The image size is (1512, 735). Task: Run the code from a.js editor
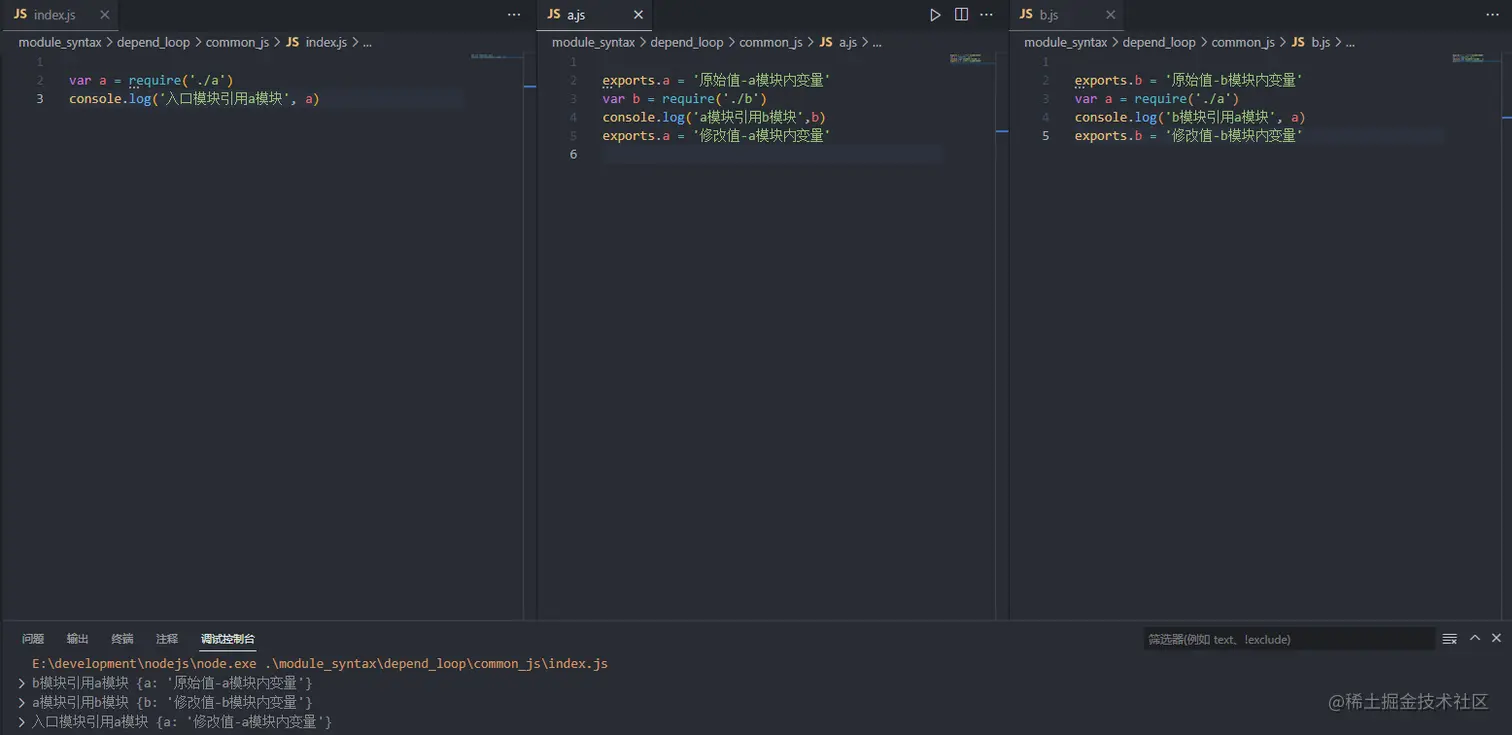935,15
